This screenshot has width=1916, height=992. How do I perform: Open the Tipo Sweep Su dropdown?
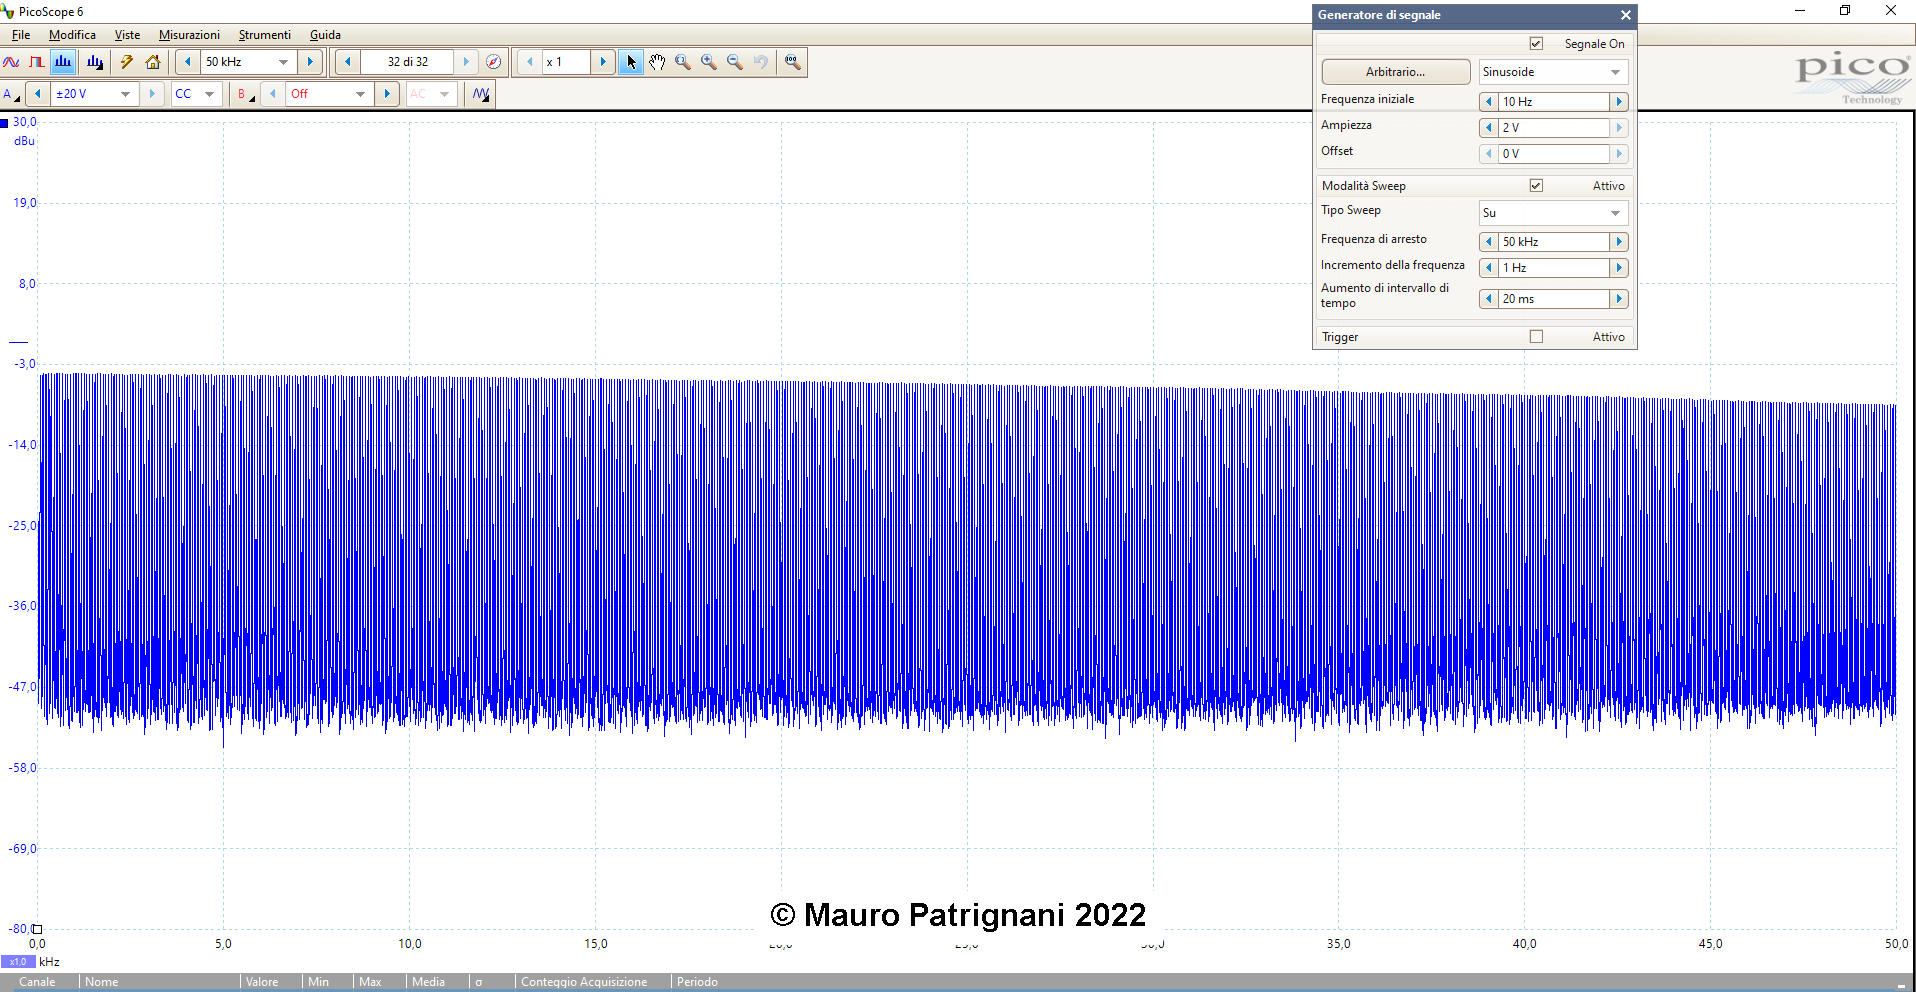click(1553, 213)
